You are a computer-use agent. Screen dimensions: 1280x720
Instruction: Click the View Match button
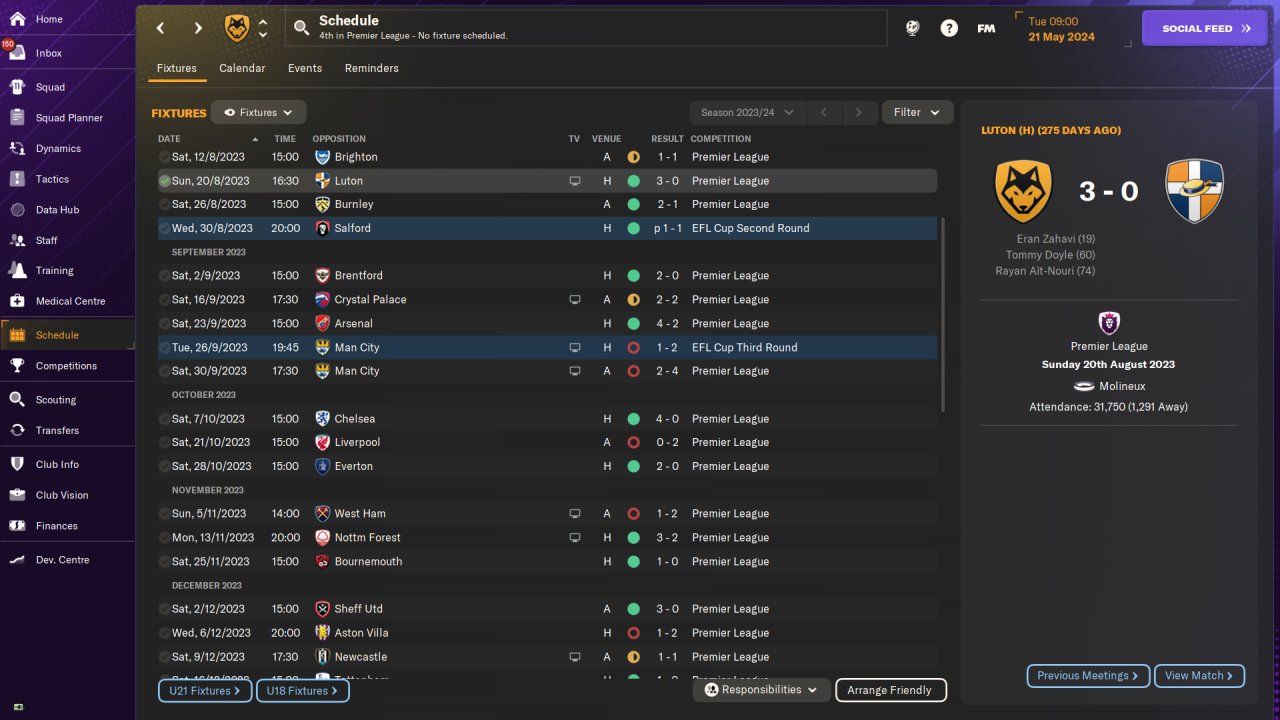click(x=1199, y=676)
